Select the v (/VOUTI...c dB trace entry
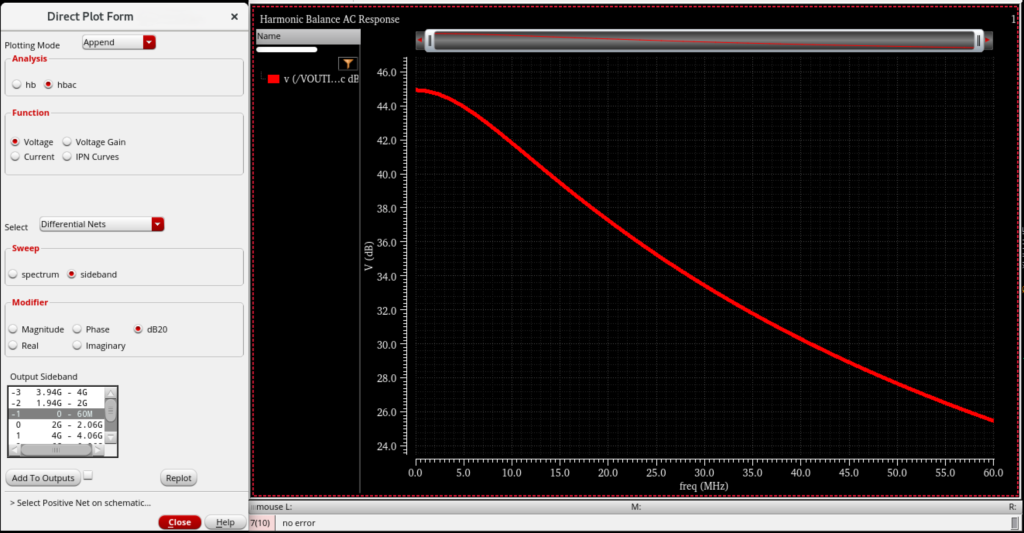Viewport: 1024px width, 533px height. click(x=321, y=79)
